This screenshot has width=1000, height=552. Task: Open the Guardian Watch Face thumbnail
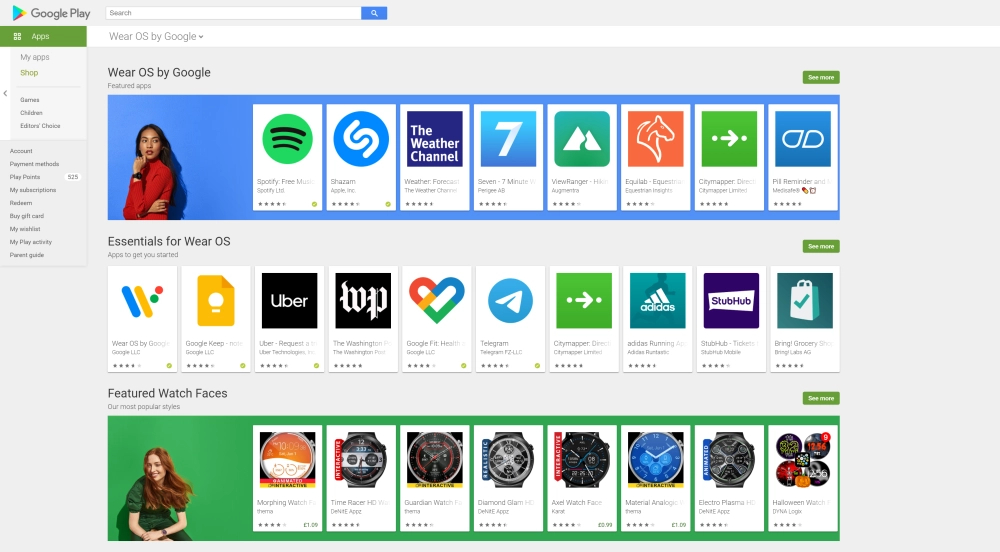pyautogui.click(x=434, y=460)
